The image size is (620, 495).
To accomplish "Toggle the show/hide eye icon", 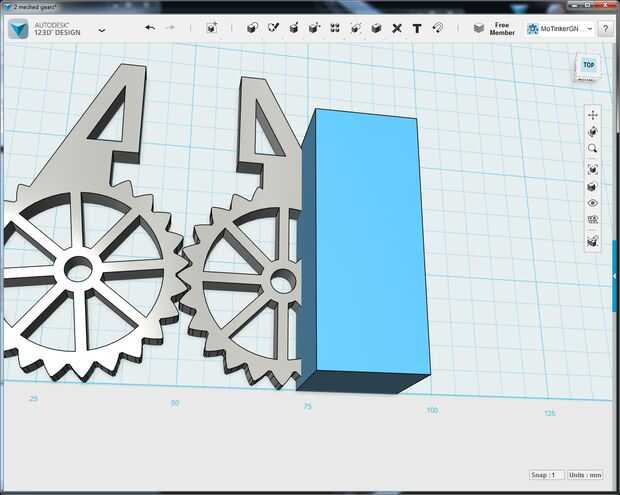I will (x=593, y=203).
